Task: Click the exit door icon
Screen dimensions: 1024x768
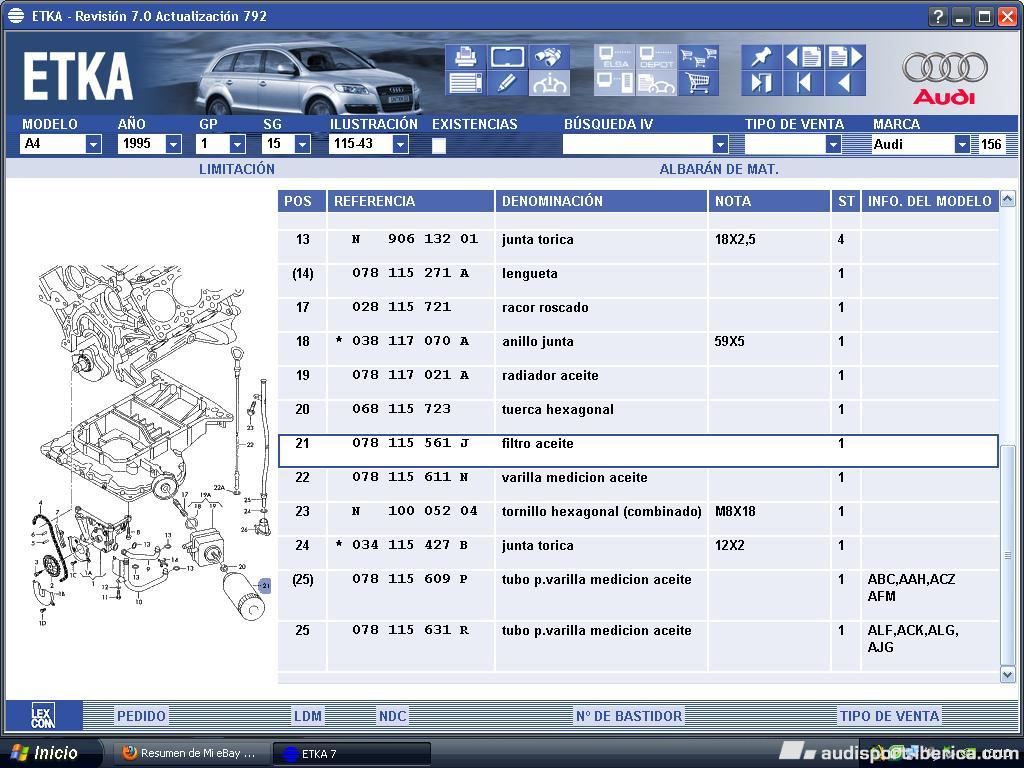Action: 761,83
